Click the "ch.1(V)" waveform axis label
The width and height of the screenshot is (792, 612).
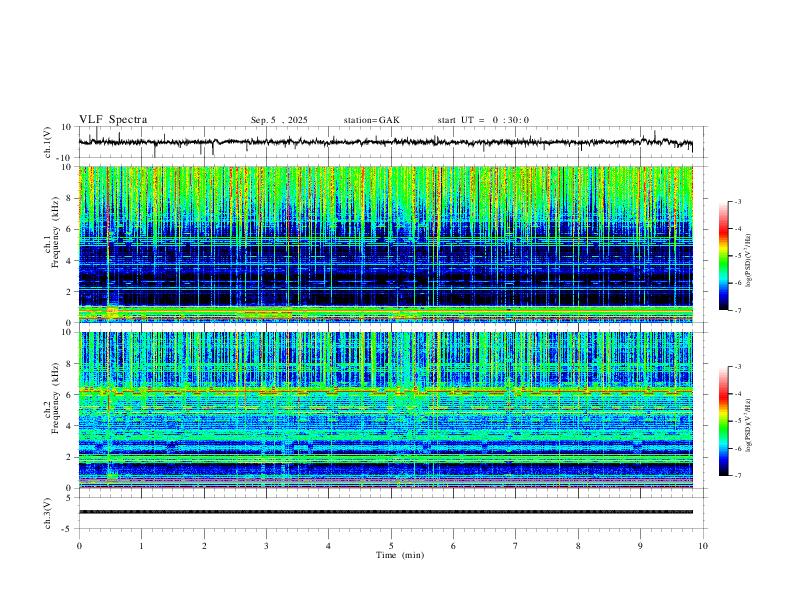(48, 142)
